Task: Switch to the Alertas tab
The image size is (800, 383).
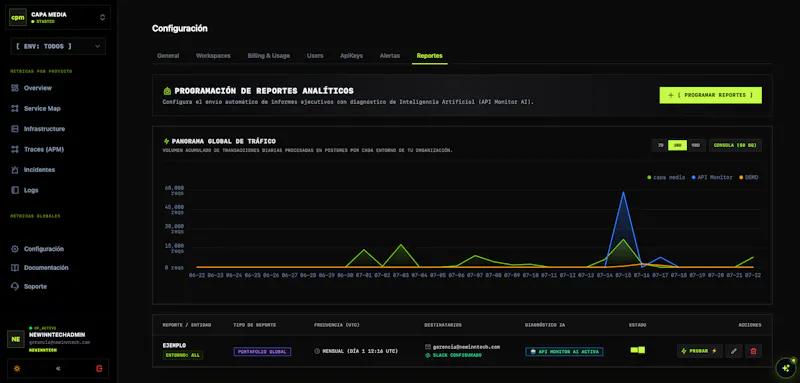Action: pyautogui.click(x=390, y=56)
